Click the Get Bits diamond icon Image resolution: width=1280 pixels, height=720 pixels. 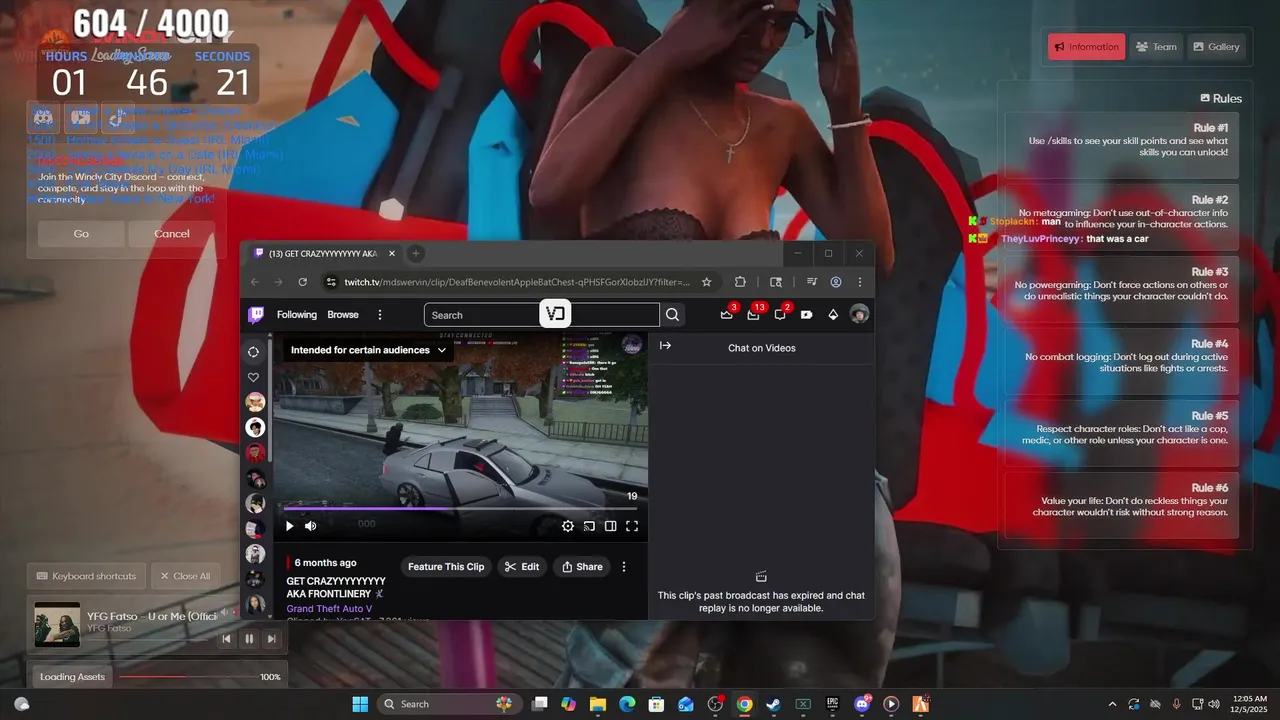[833, 315]
